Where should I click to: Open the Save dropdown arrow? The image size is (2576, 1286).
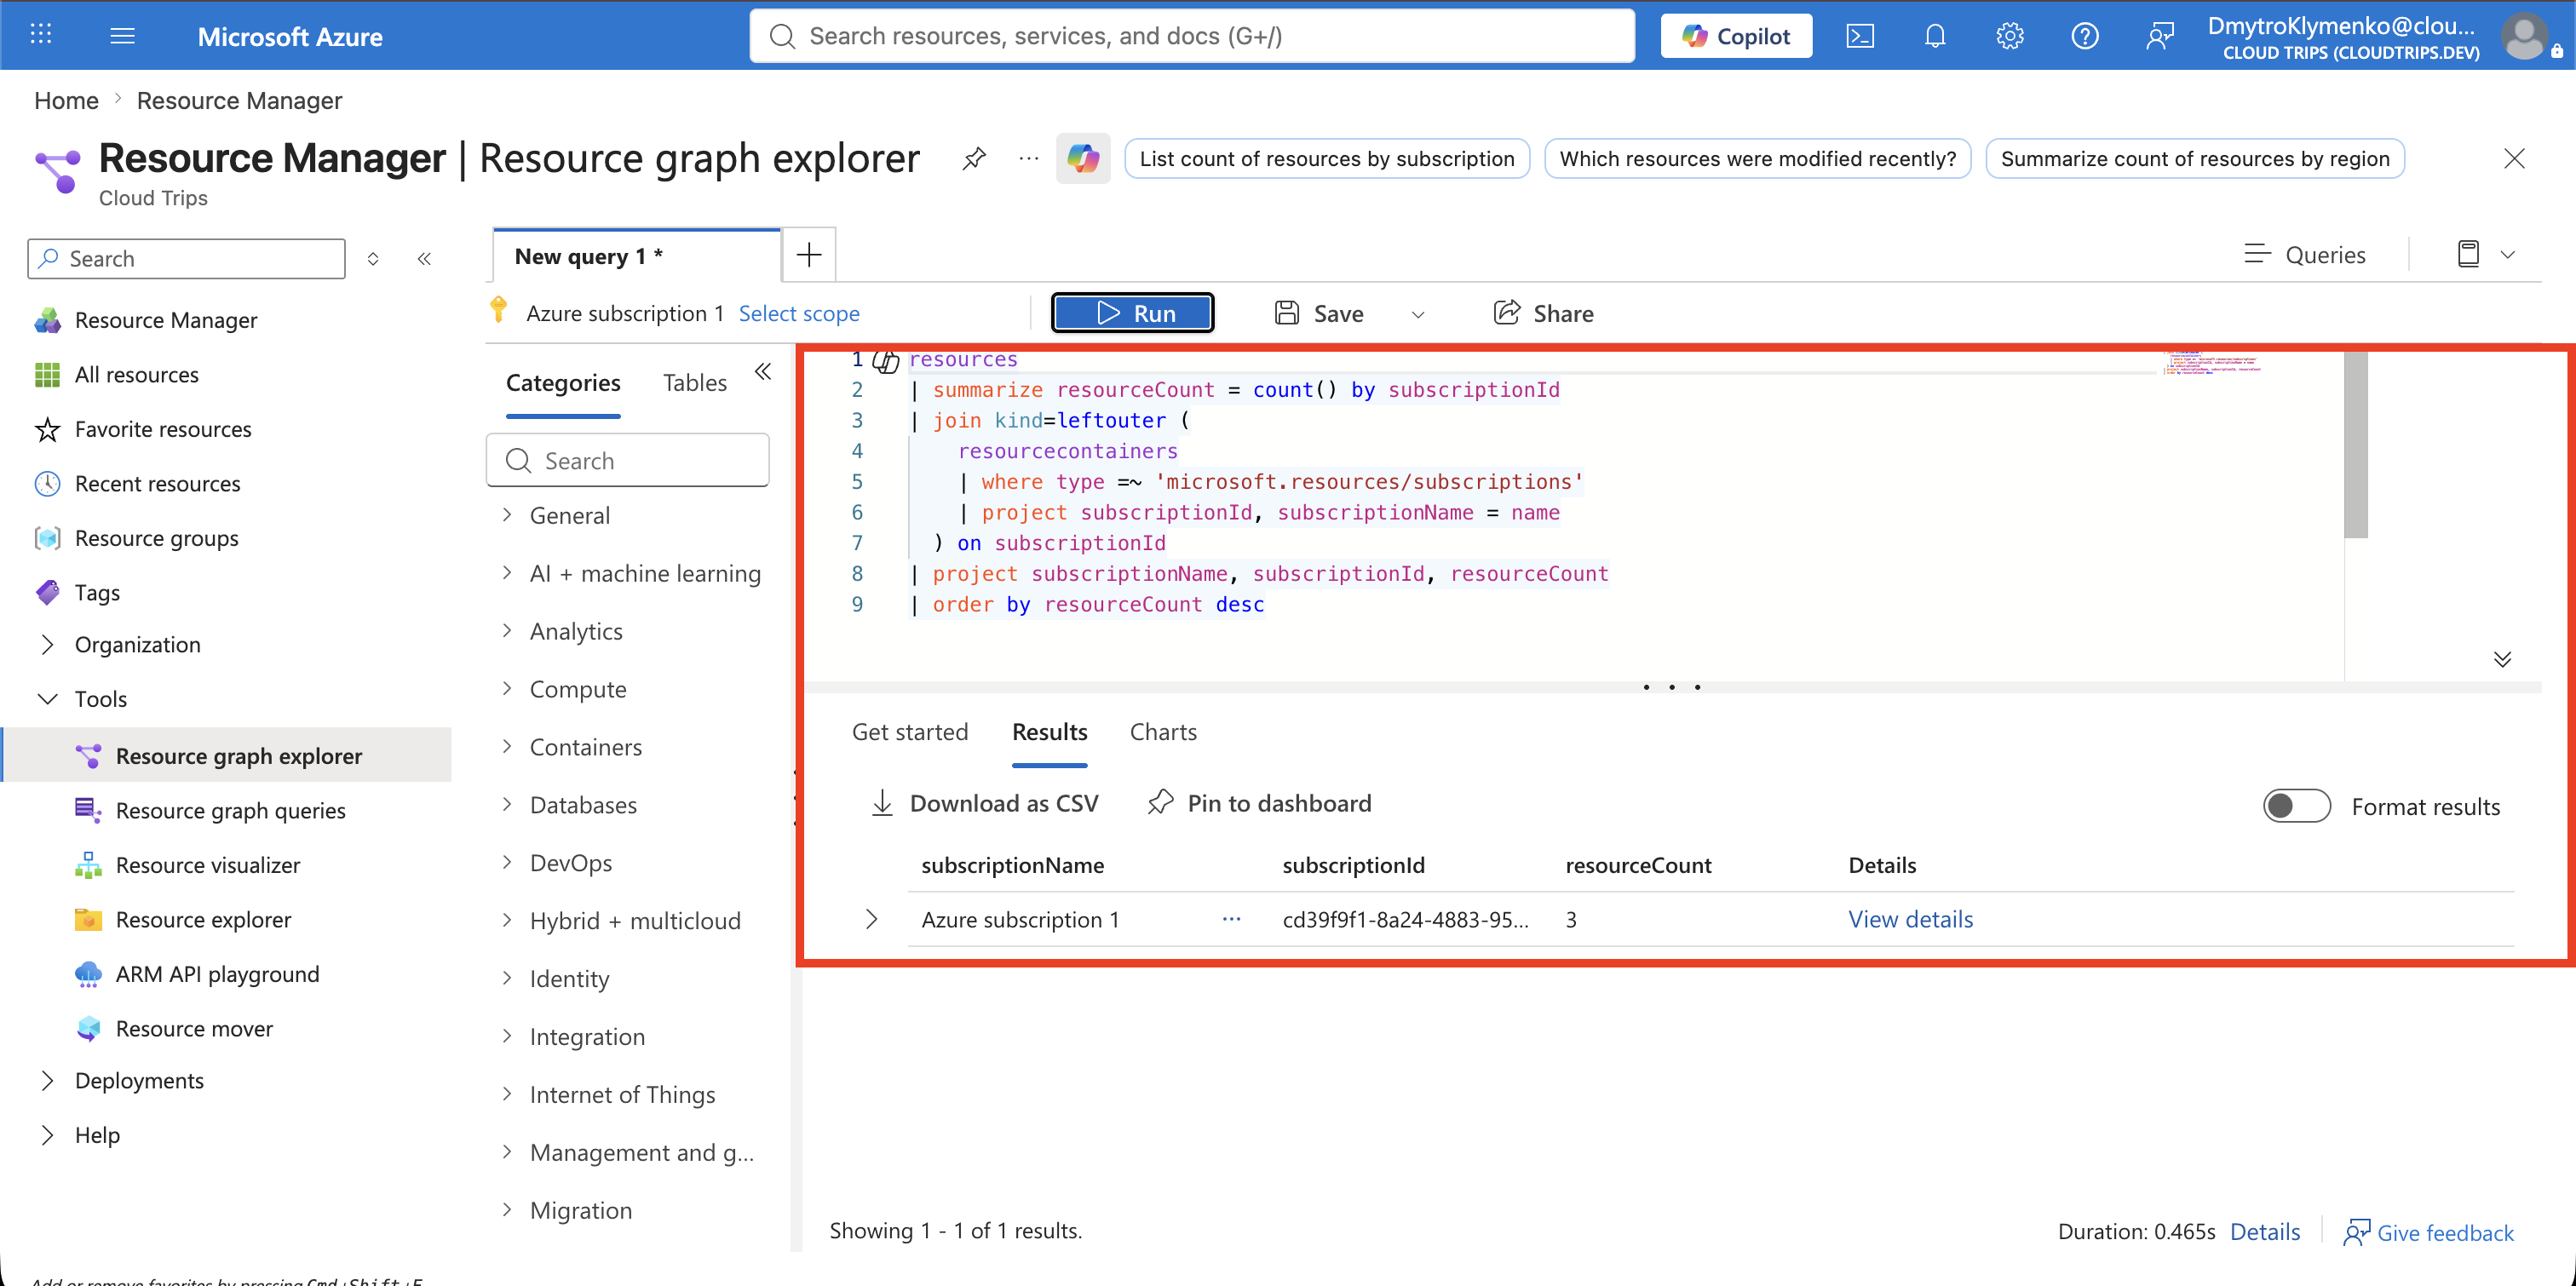pyautogui.click(x=1417, y=314)
